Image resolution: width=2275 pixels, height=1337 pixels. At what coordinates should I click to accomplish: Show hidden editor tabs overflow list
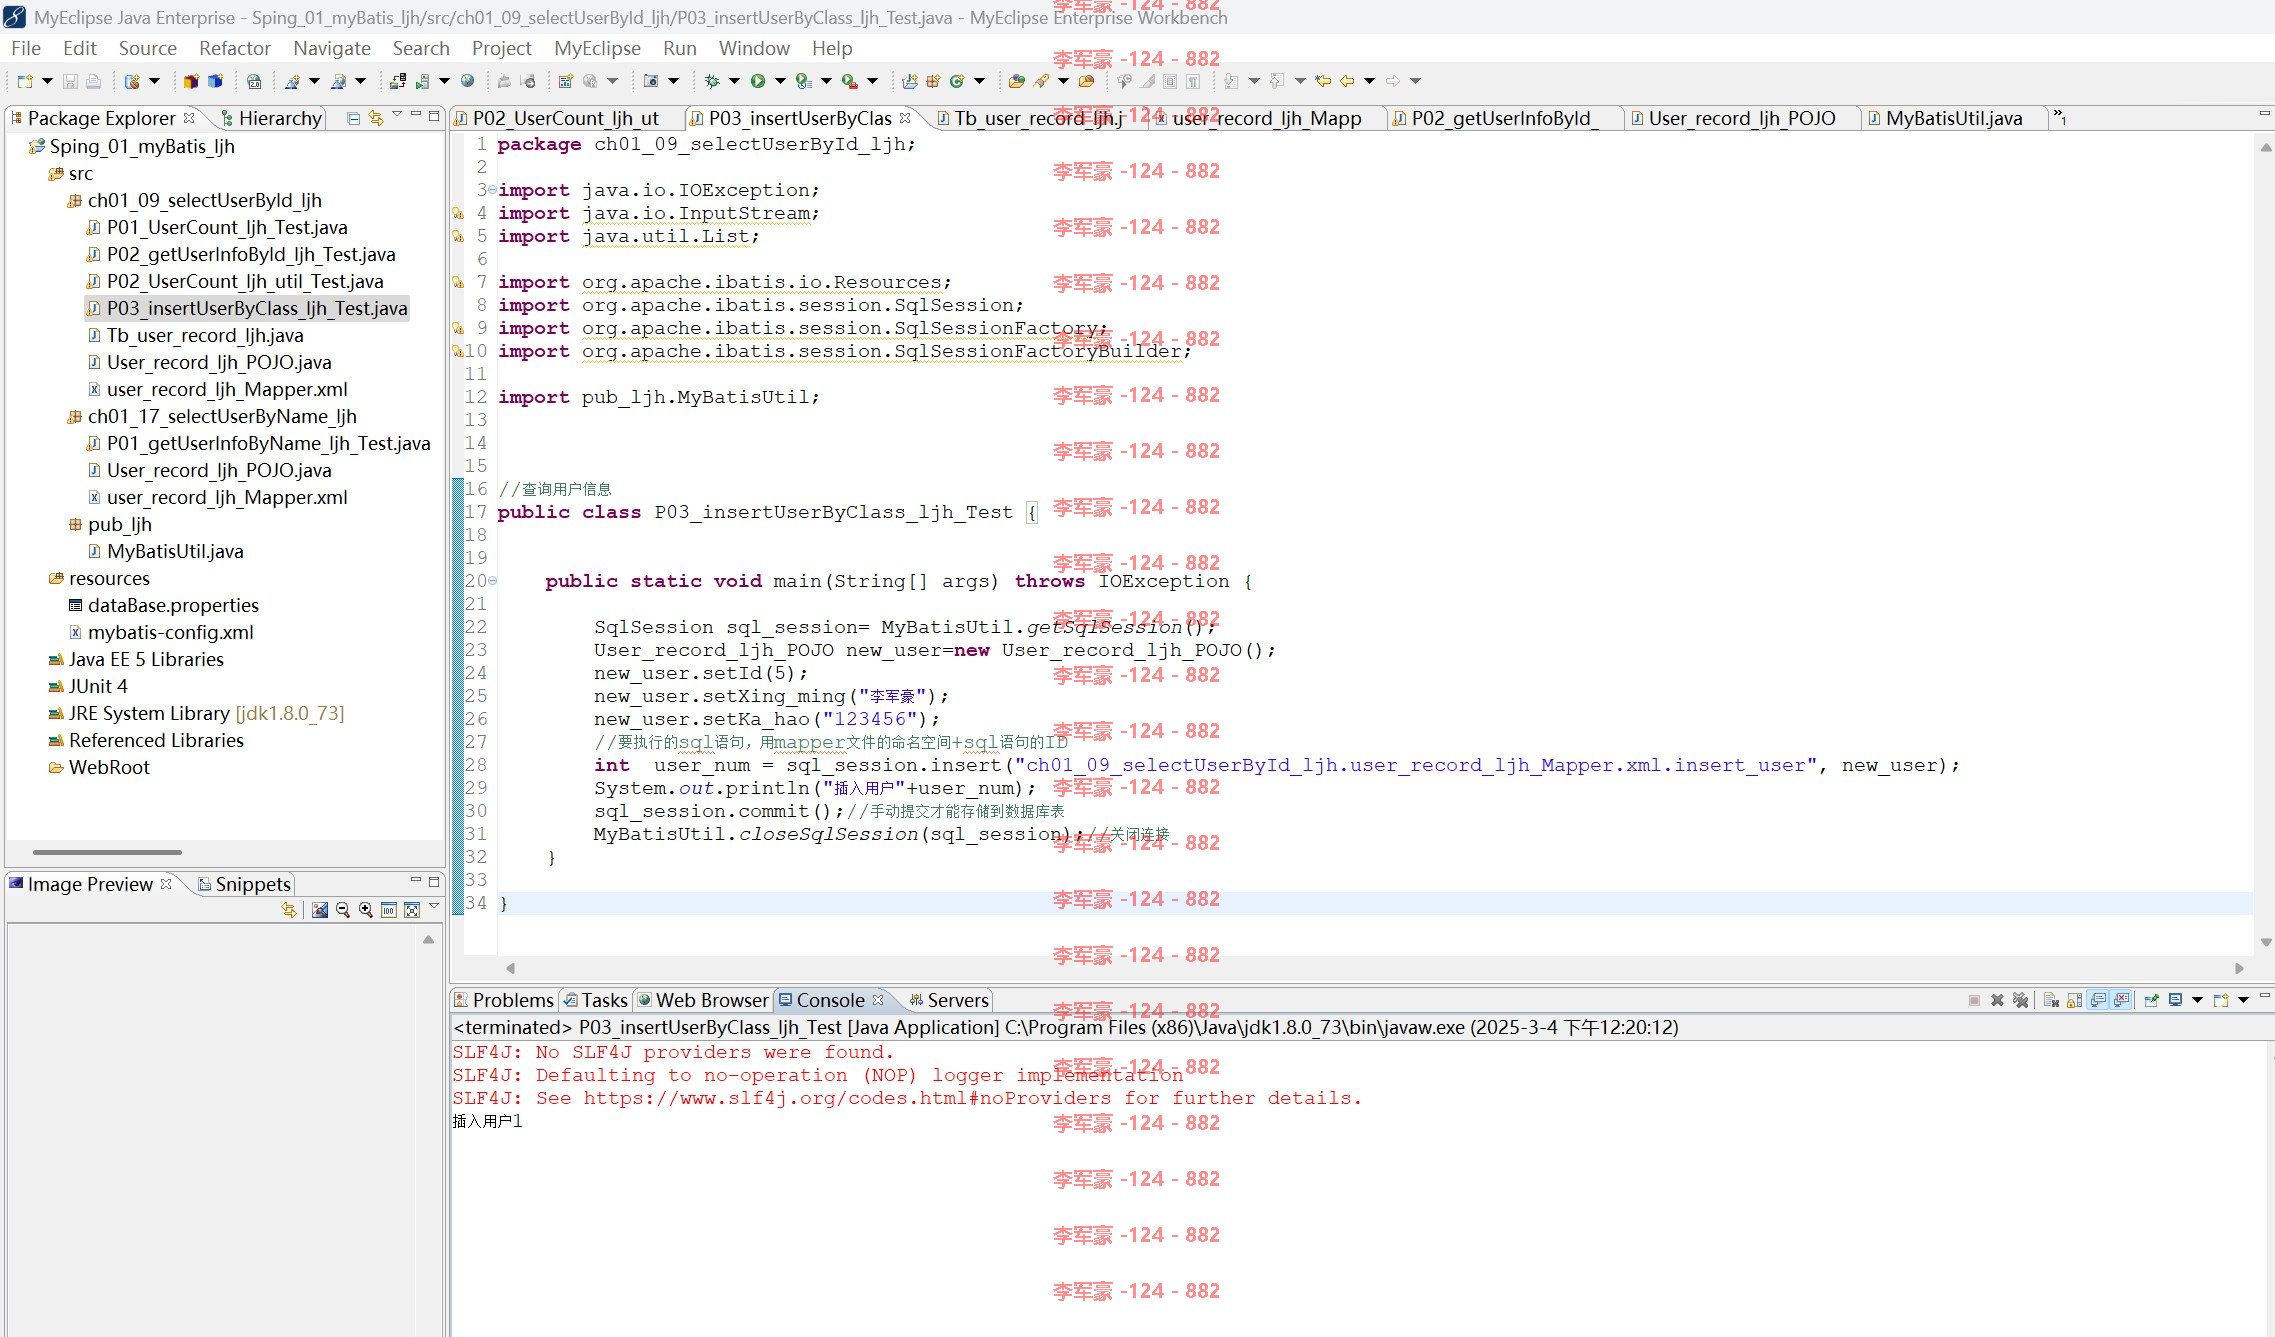point(2060,118)
